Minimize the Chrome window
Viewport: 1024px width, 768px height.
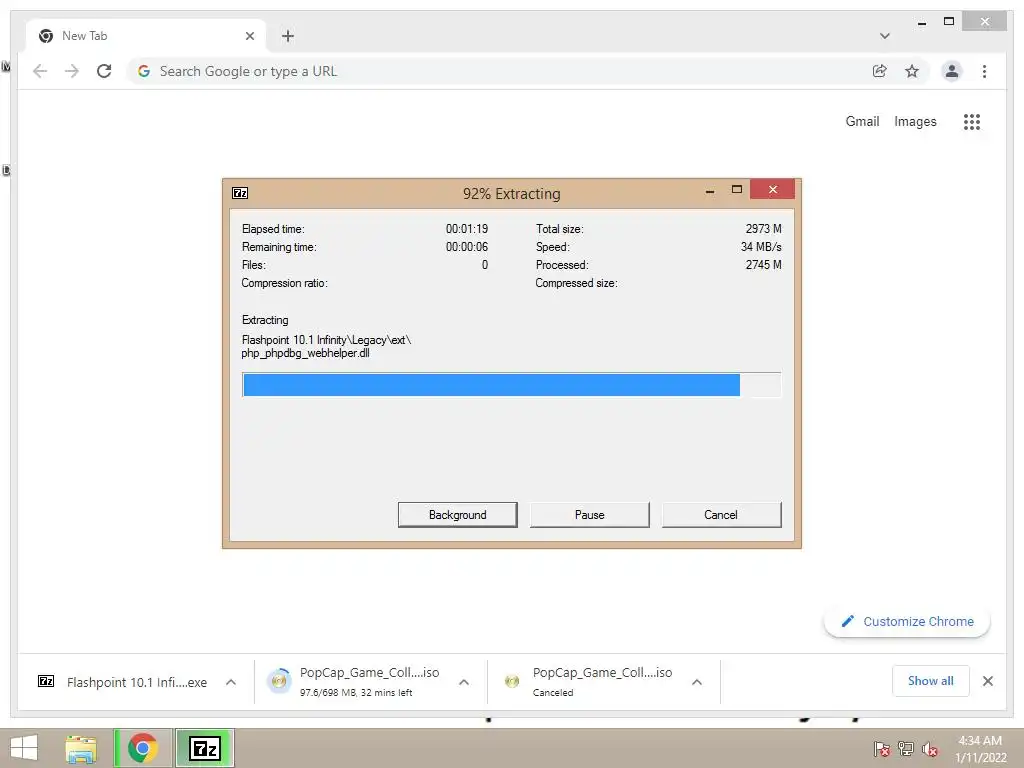coord(921,22)
